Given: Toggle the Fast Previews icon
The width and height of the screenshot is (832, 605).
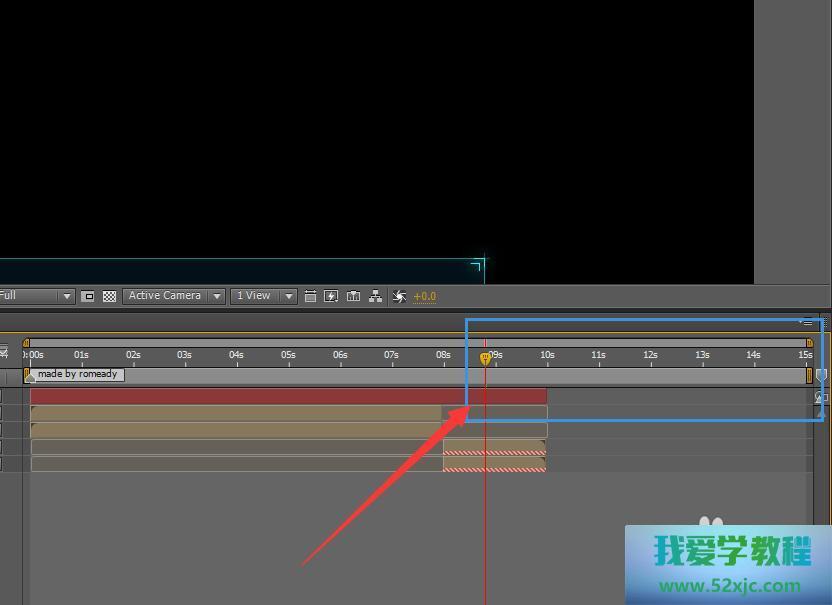Looking at the screenshot, I should click(331, 296).
